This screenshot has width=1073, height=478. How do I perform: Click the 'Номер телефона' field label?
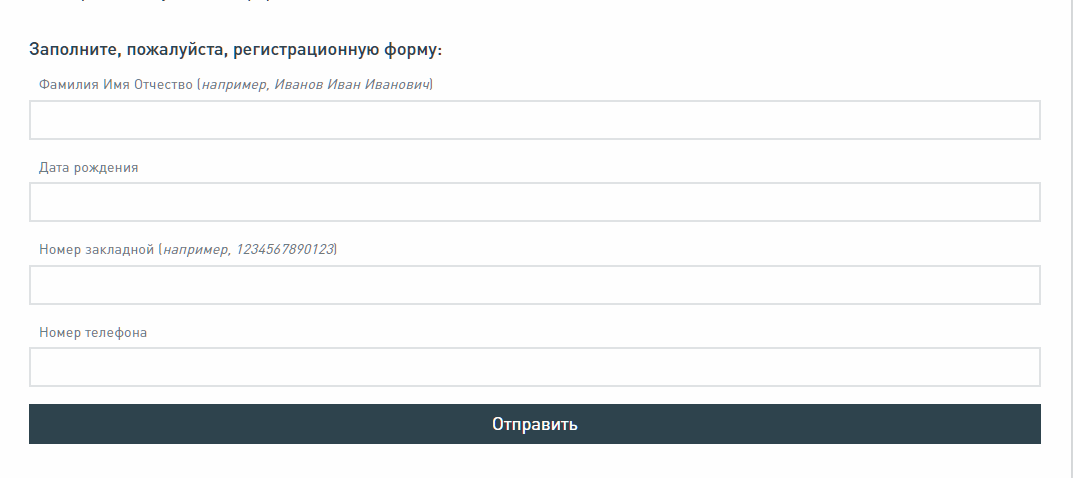pyautogui.click(x=93, y=333)
